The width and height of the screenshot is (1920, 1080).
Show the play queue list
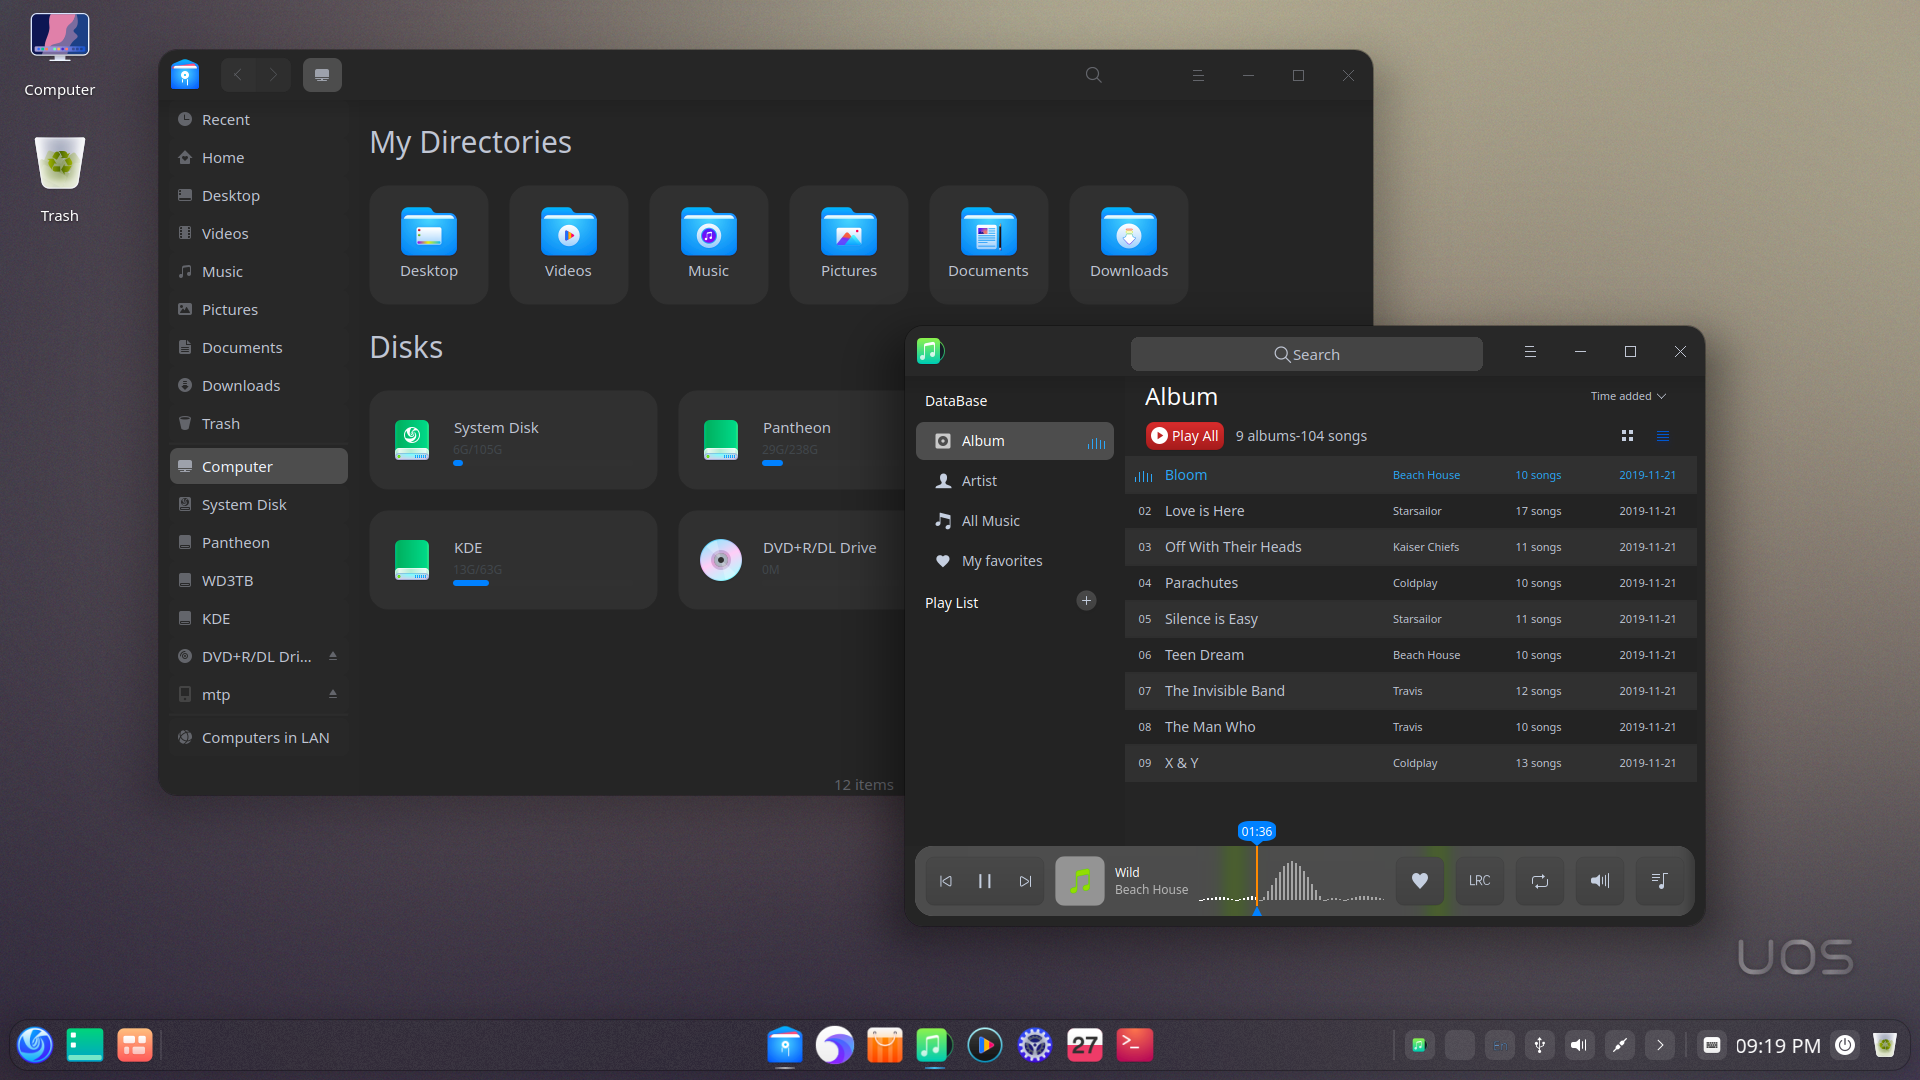point(1659,881)
